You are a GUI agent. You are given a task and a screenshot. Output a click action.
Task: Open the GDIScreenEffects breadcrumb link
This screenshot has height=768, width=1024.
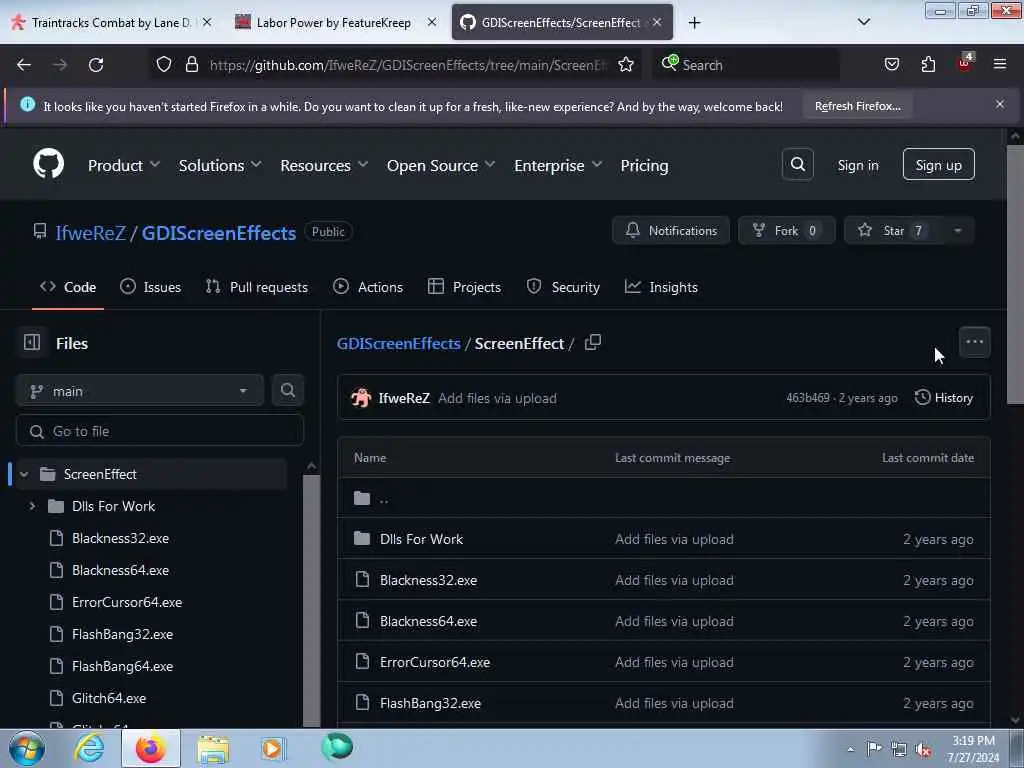pos(398,344)
